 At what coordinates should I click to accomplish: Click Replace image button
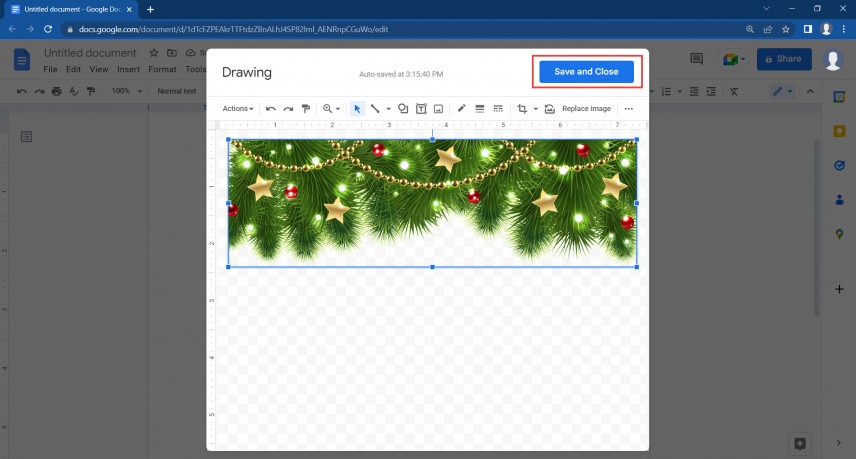tap(585, 108)
